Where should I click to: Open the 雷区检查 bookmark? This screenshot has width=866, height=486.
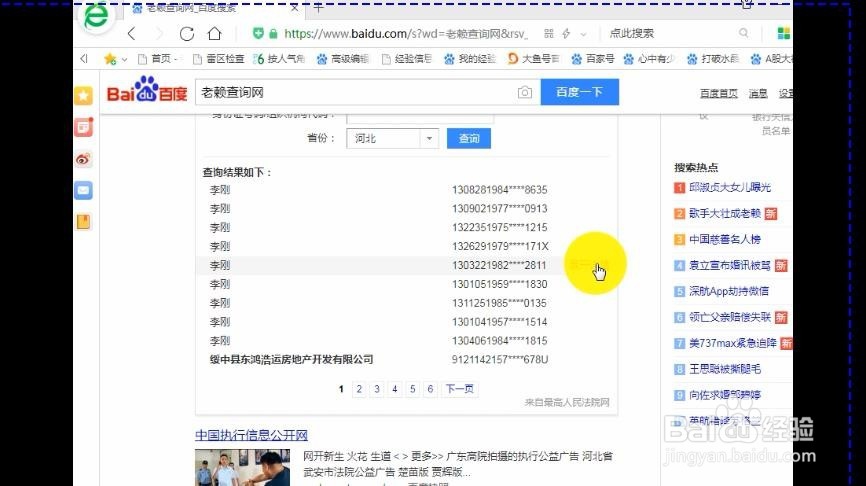(x=219, y=59)
